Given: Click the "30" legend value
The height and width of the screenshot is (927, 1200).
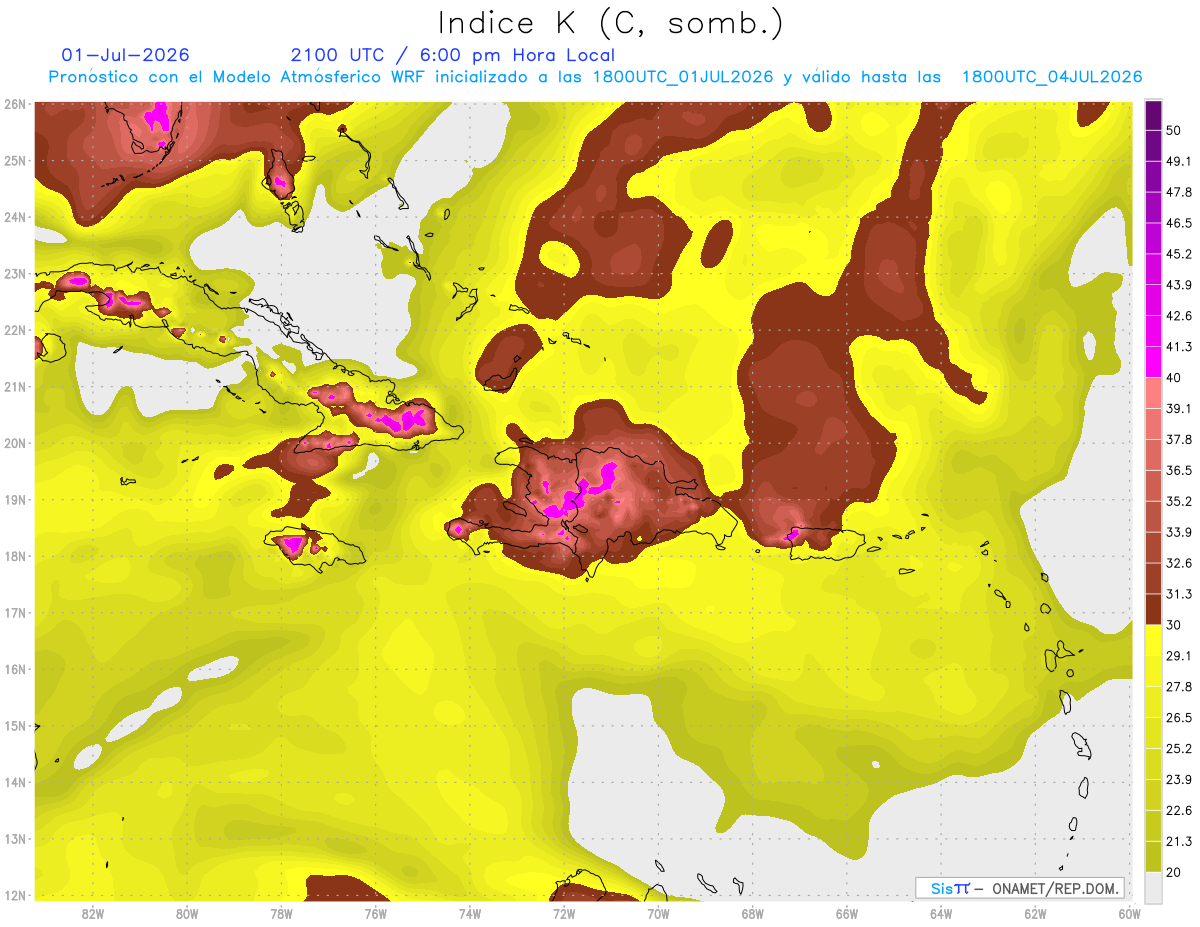Looking at the screenshot, I should pos(1174,626).
